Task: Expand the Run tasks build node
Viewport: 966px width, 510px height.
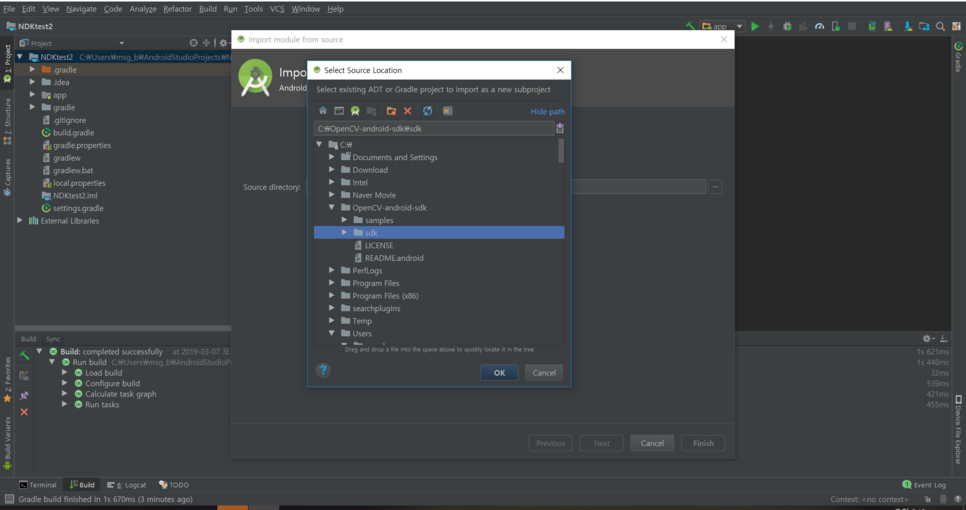Action: [65, 405]
